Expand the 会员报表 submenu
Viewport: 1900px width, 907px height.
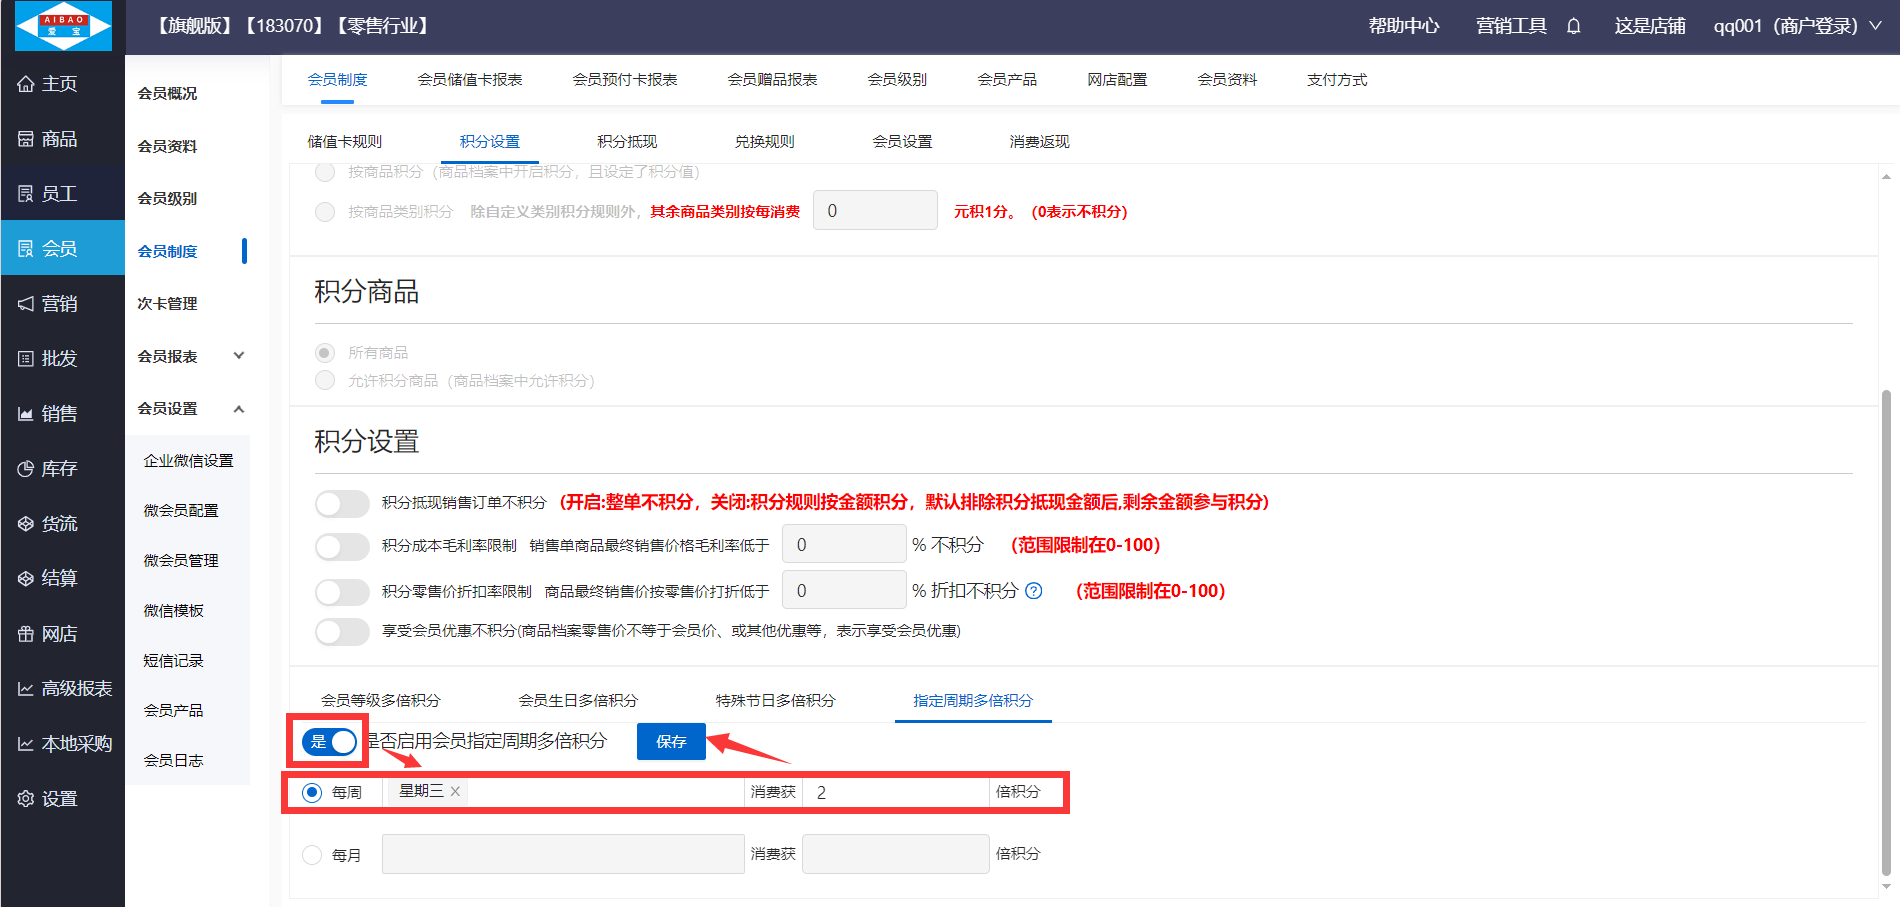[239, 356]
